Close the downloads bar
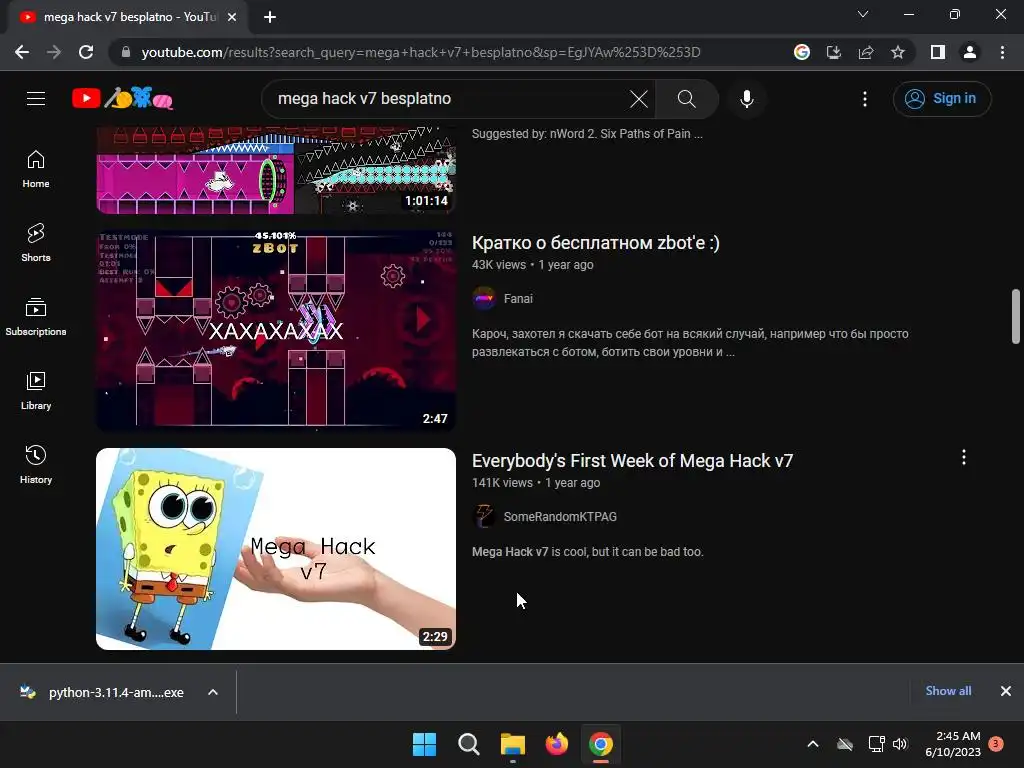 pyautogui.click(x=1006, y=691)
